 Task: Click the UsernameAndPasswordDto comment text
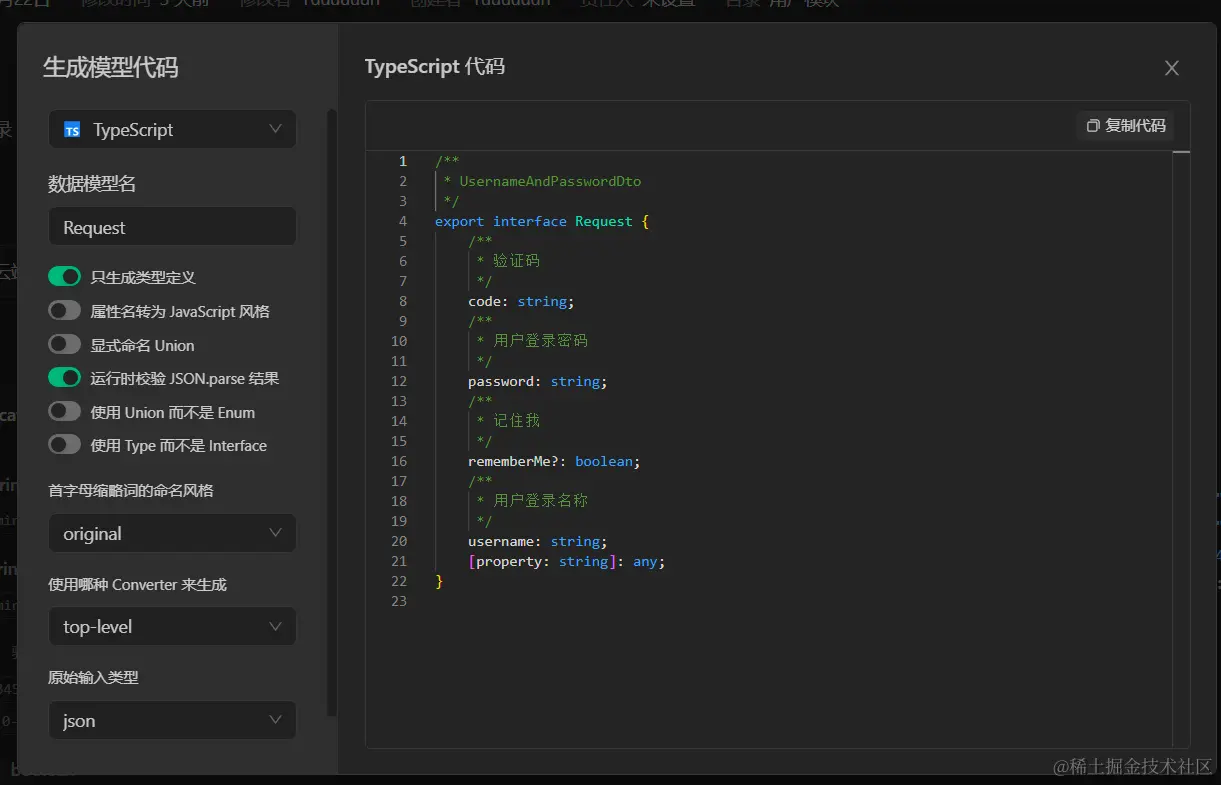[550, 181]
